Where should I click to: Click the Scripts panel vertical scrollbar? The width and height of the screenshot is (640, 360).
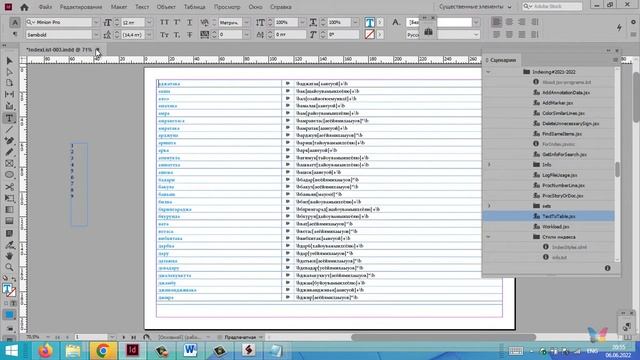617,169
